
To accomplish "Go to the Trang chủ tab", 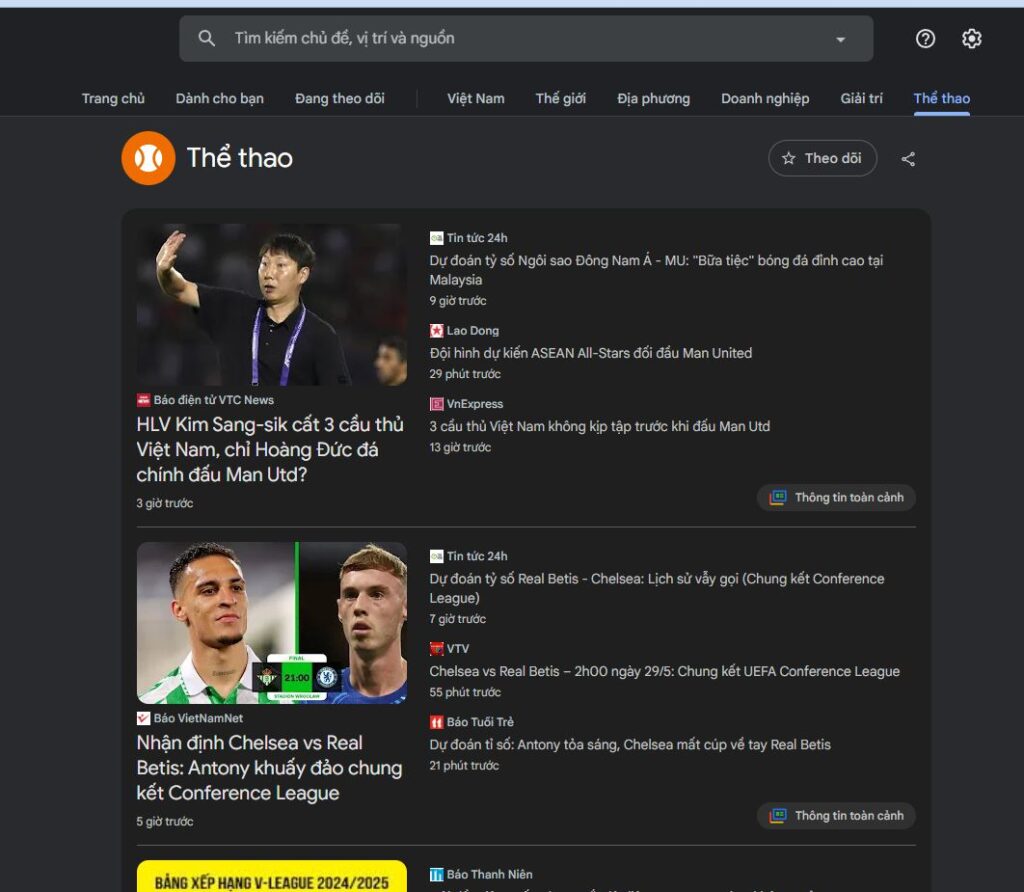I will [x=113, y=99].
